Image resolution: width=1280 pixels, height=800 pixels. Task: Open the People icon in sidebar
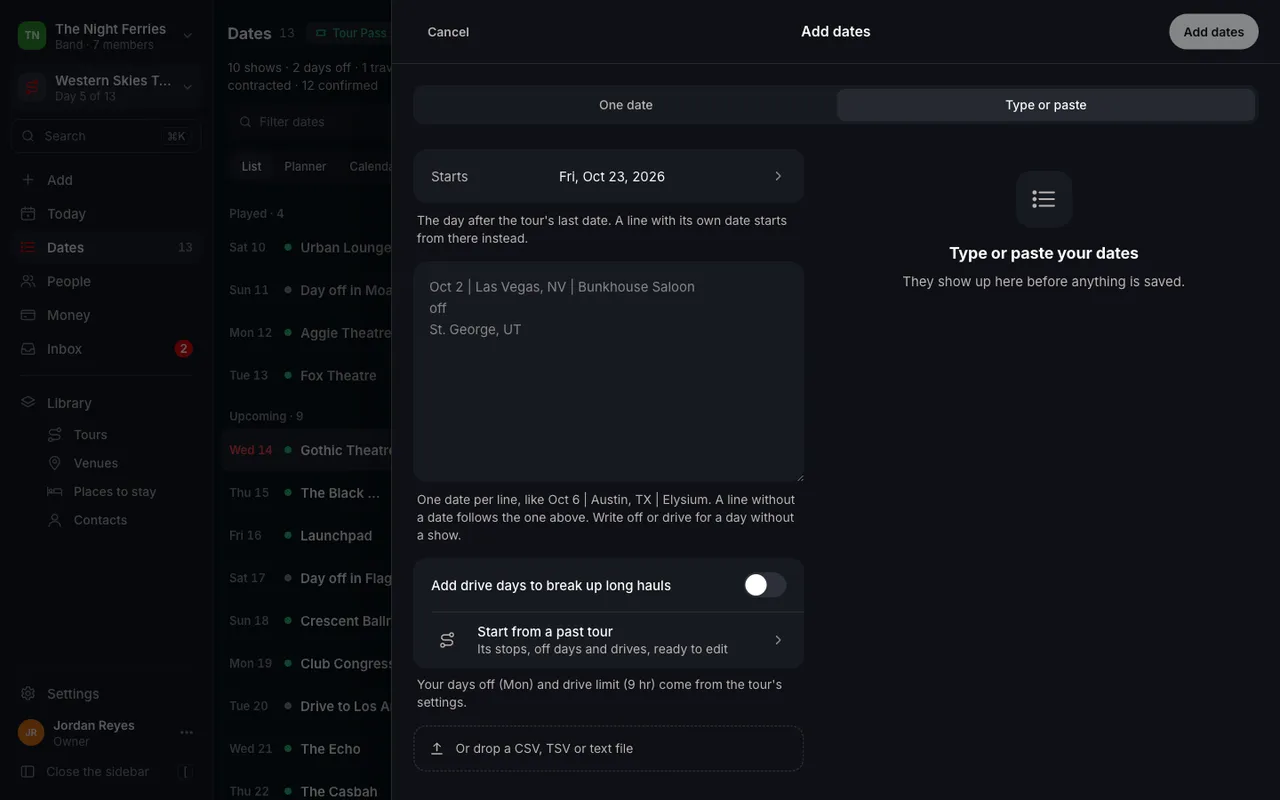pos(28,282)
